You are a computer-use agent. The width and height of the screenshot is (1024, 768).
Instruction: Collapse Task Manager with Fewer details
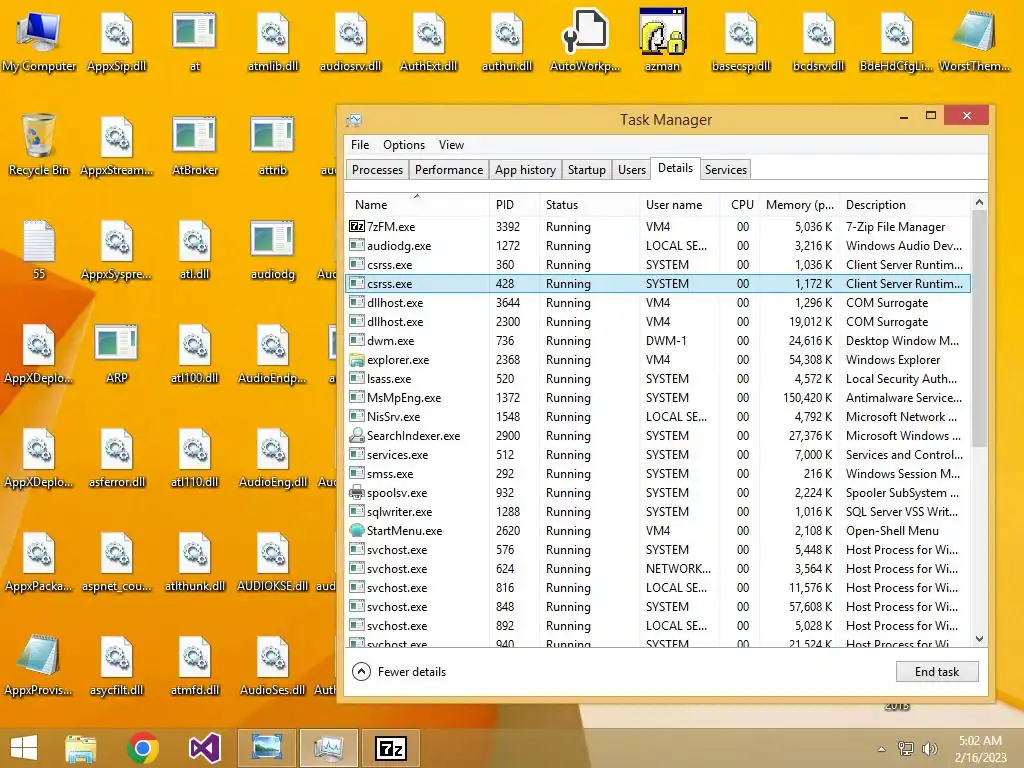coord(399,671)
